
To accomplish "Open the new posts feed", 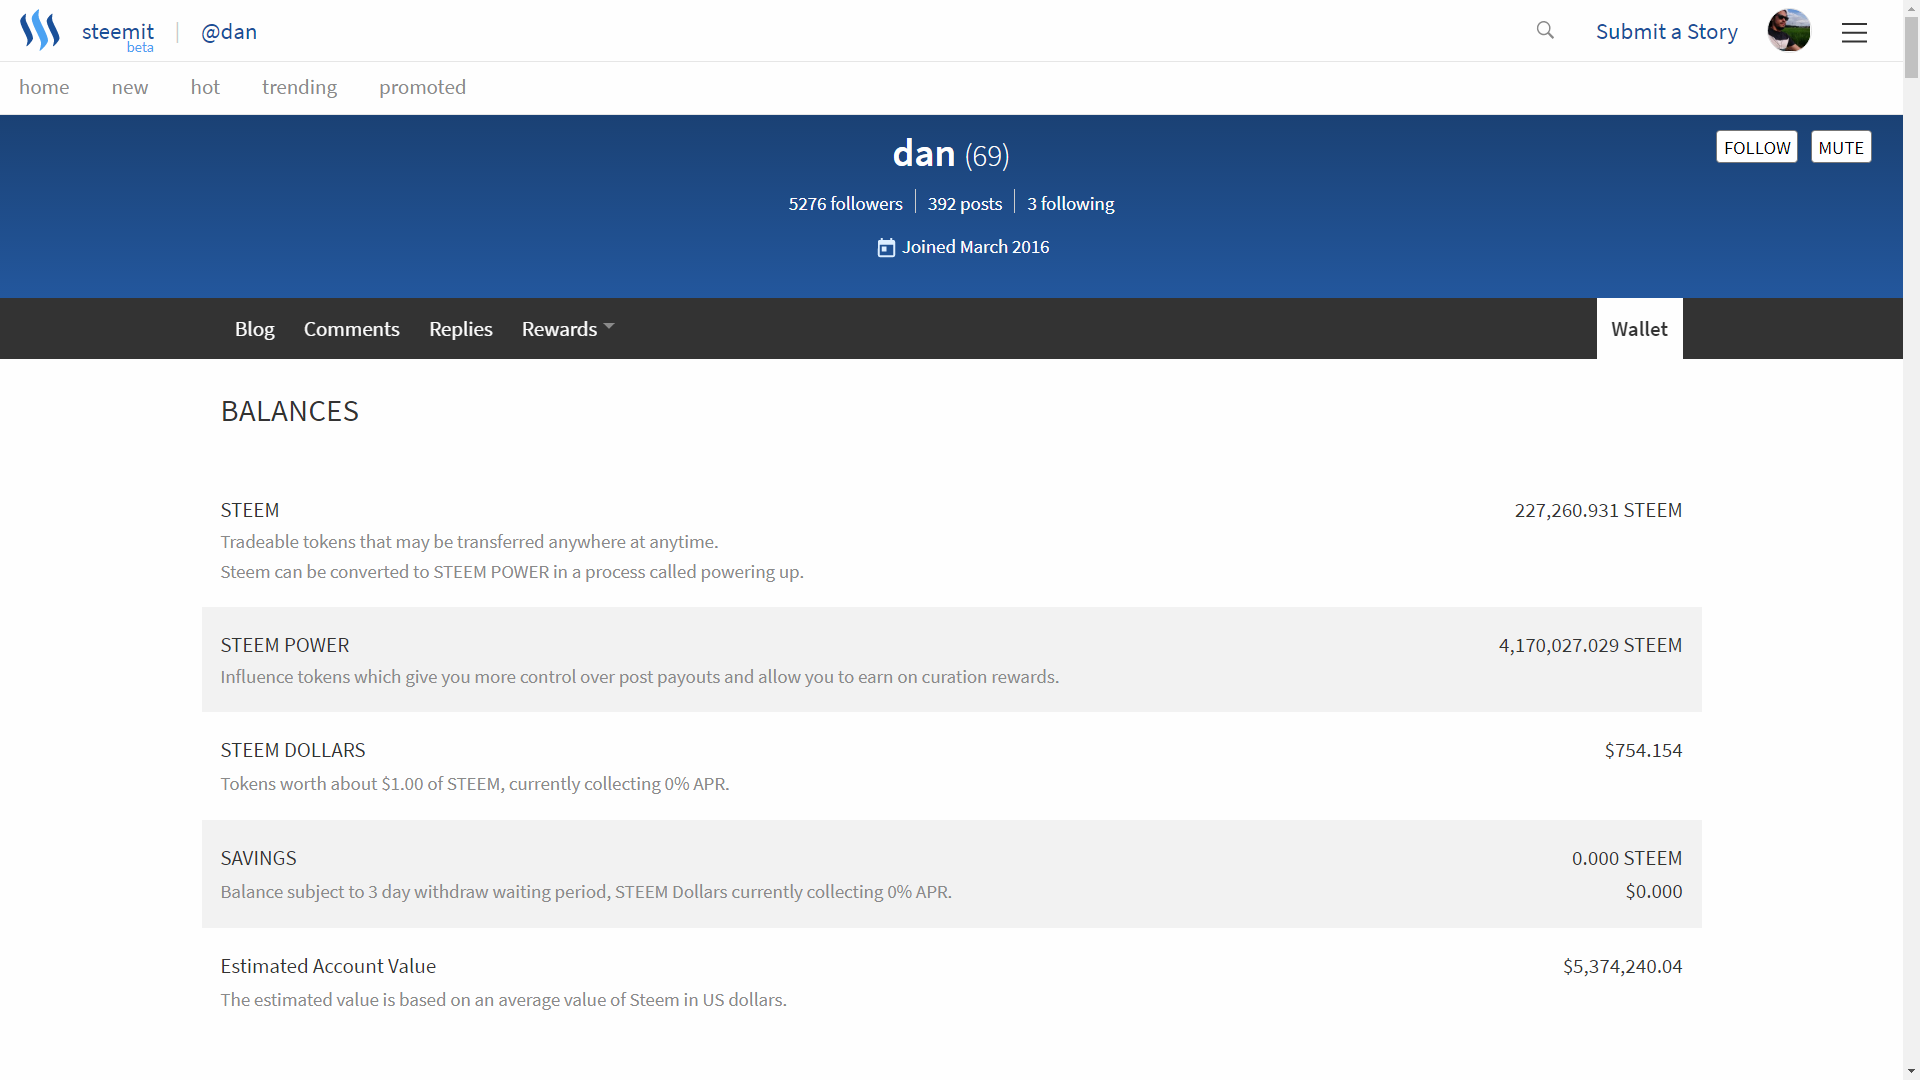I will click(x=130, y=87).
